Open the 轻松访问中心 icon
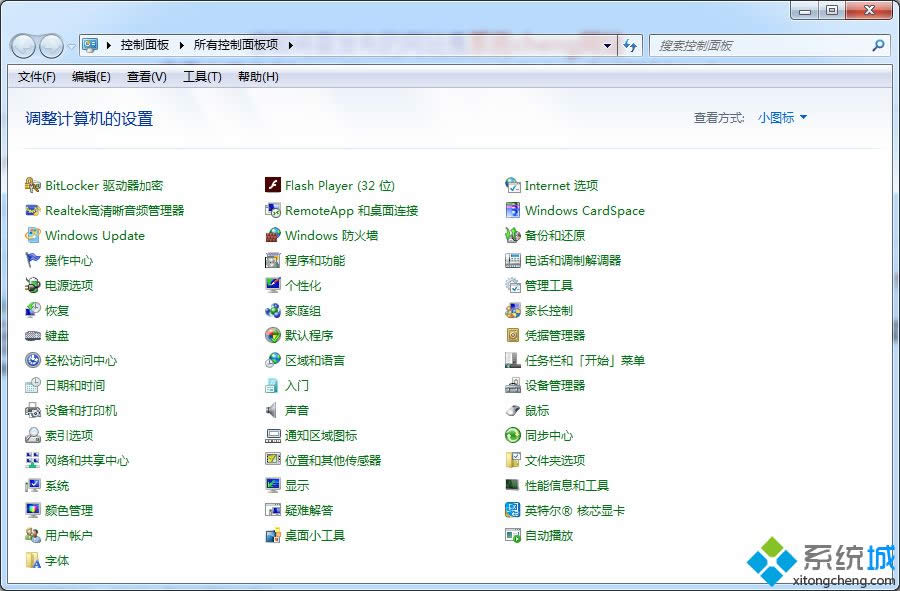Screen dimensions: 900x591 (33, 360)
